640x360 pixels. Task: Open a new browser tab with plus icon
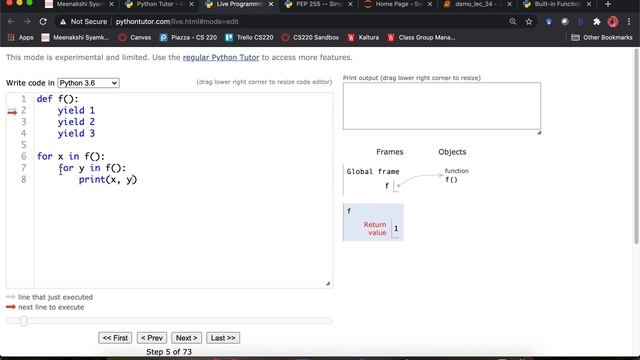608,4
